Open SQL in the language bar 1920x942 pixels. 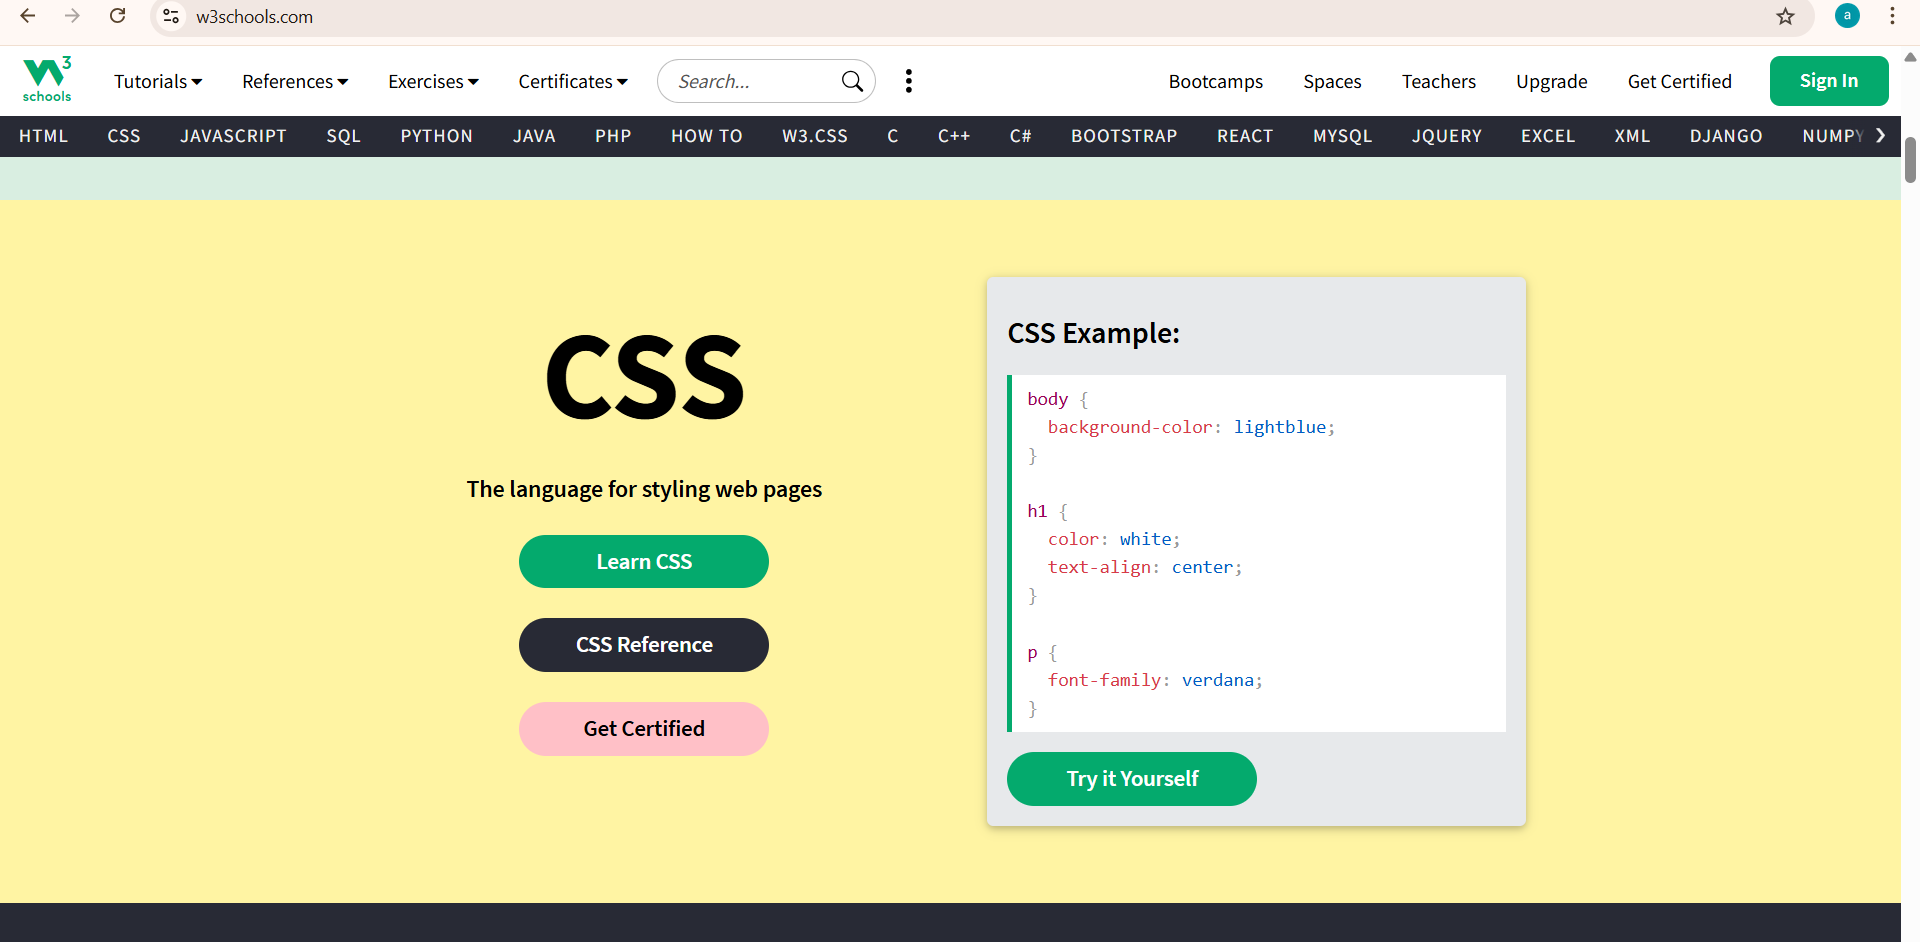click(x=343, y=136)
